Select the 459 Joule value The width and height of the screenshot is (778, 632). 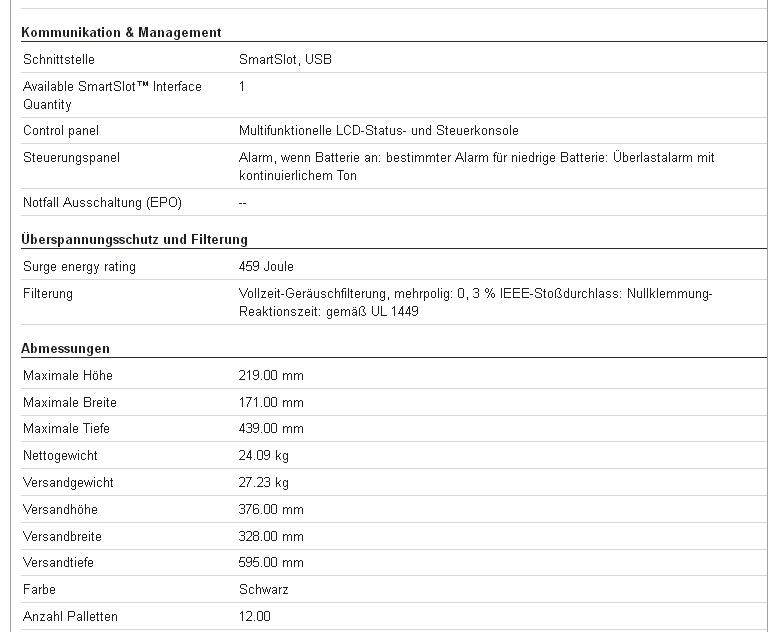pos(266,267)
